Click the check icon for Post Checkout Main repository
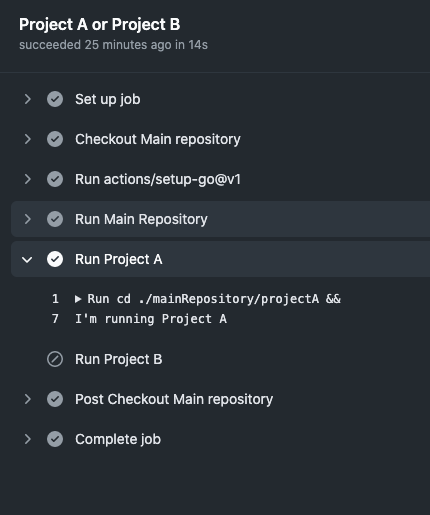Screen dimensions: 430x515 [55, 399]
